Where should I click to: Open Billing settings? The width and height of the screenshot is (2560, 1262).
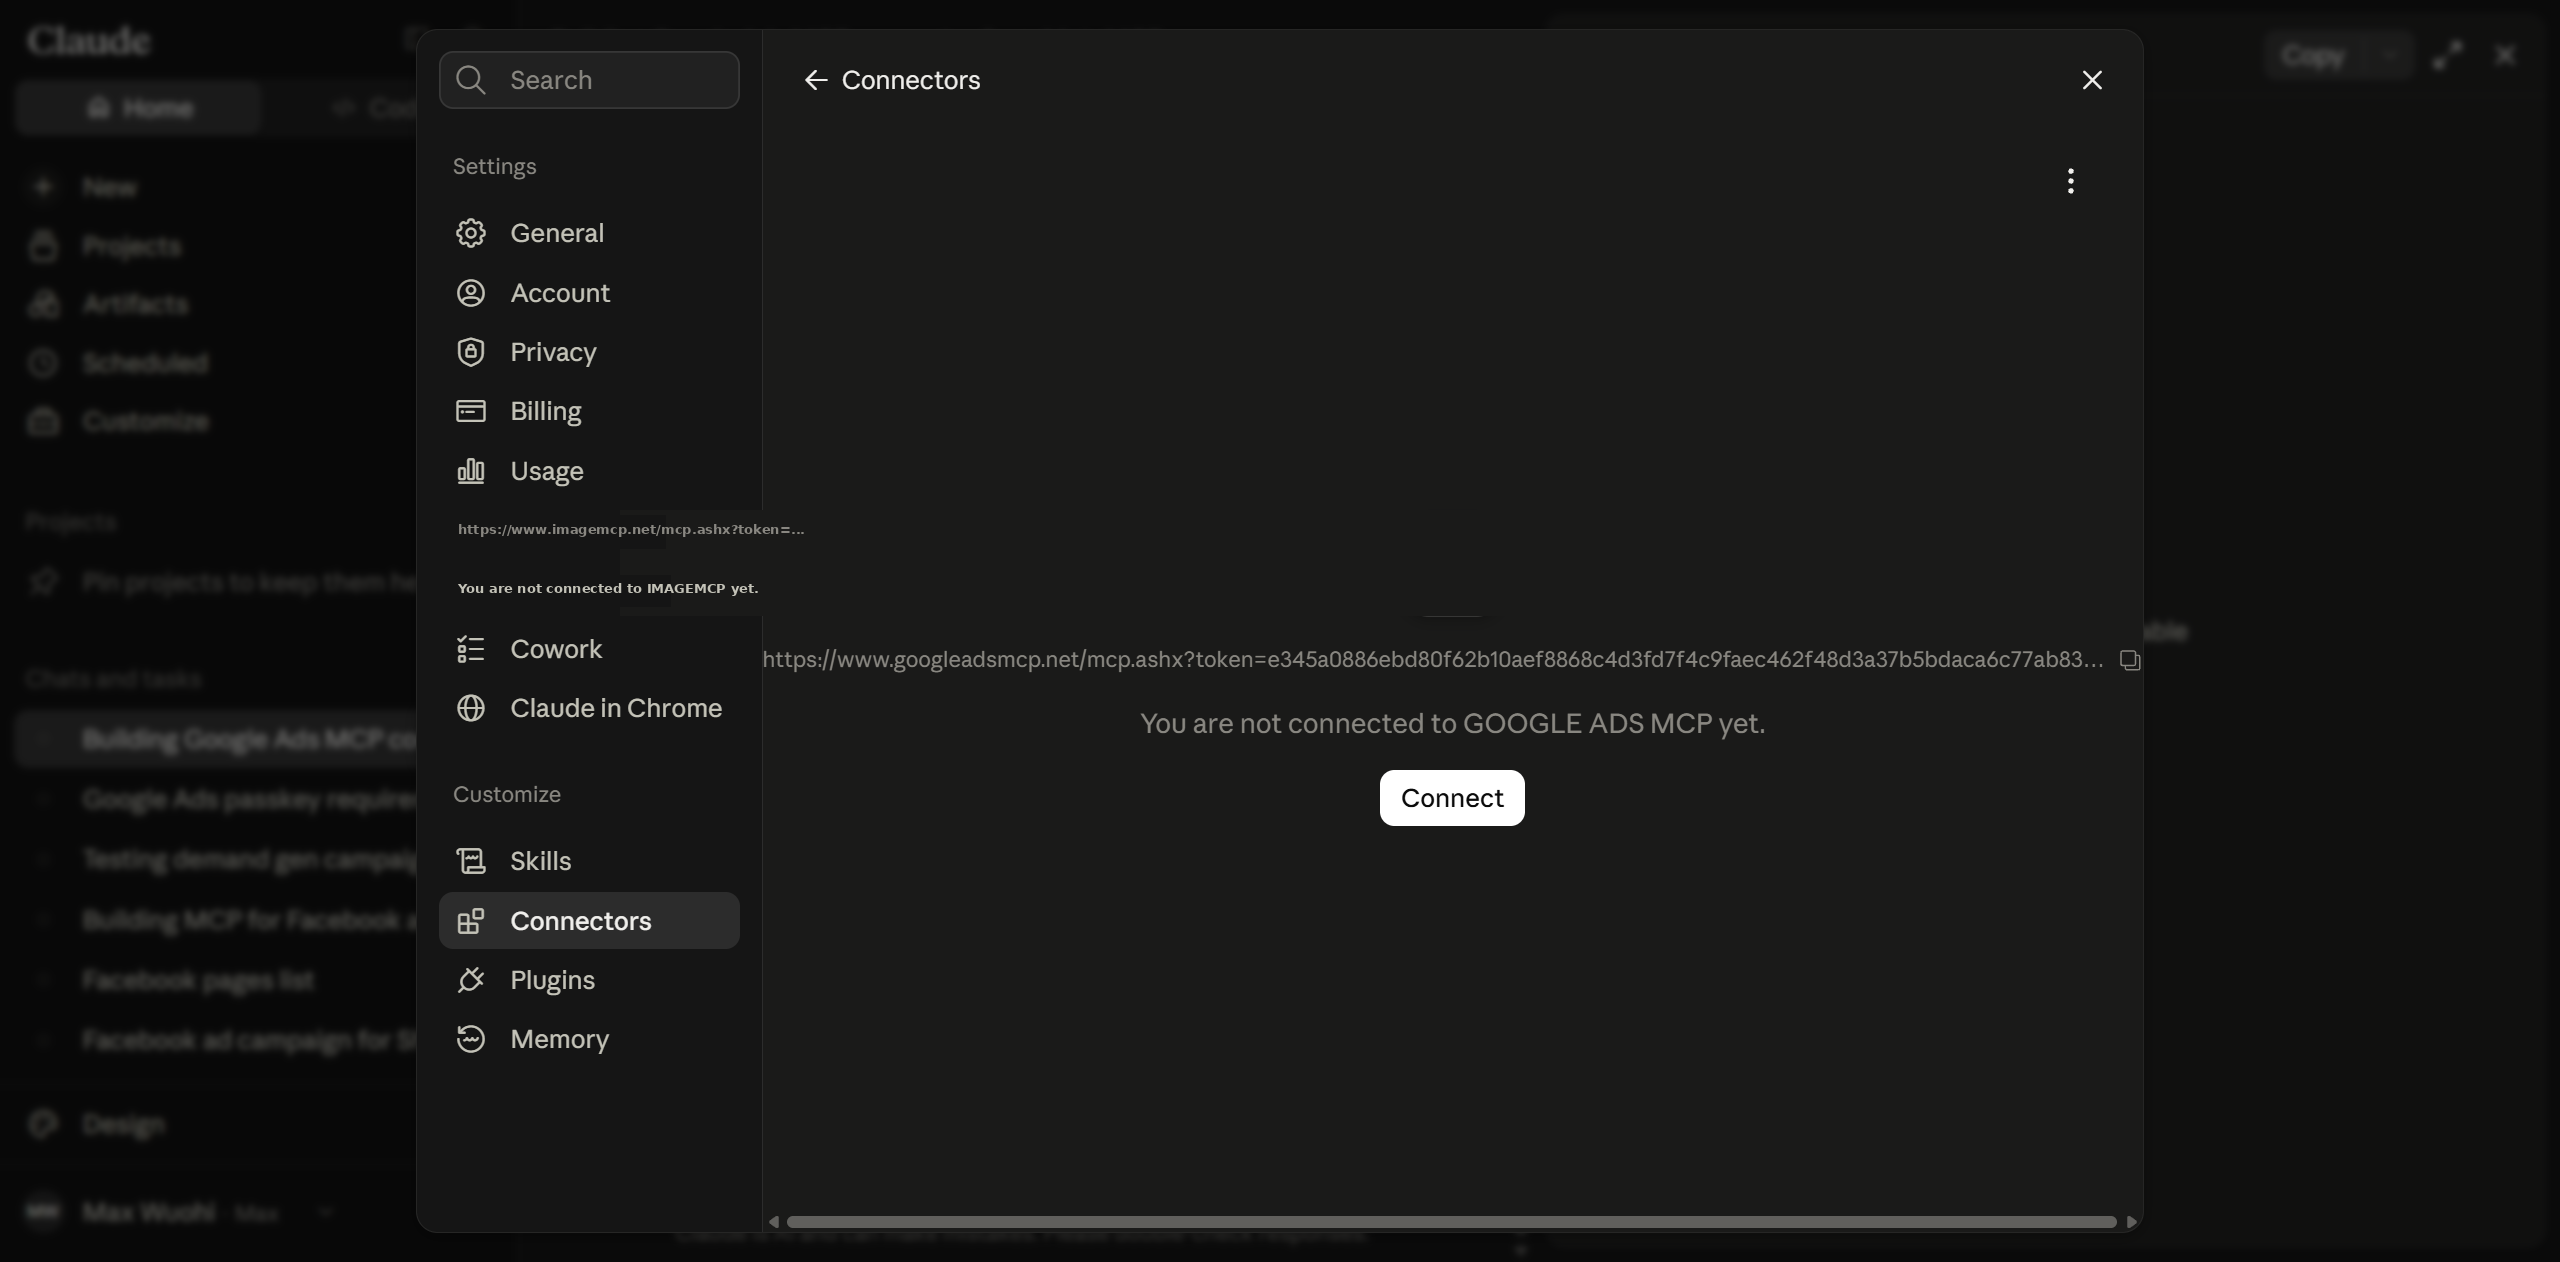point(589,411)
